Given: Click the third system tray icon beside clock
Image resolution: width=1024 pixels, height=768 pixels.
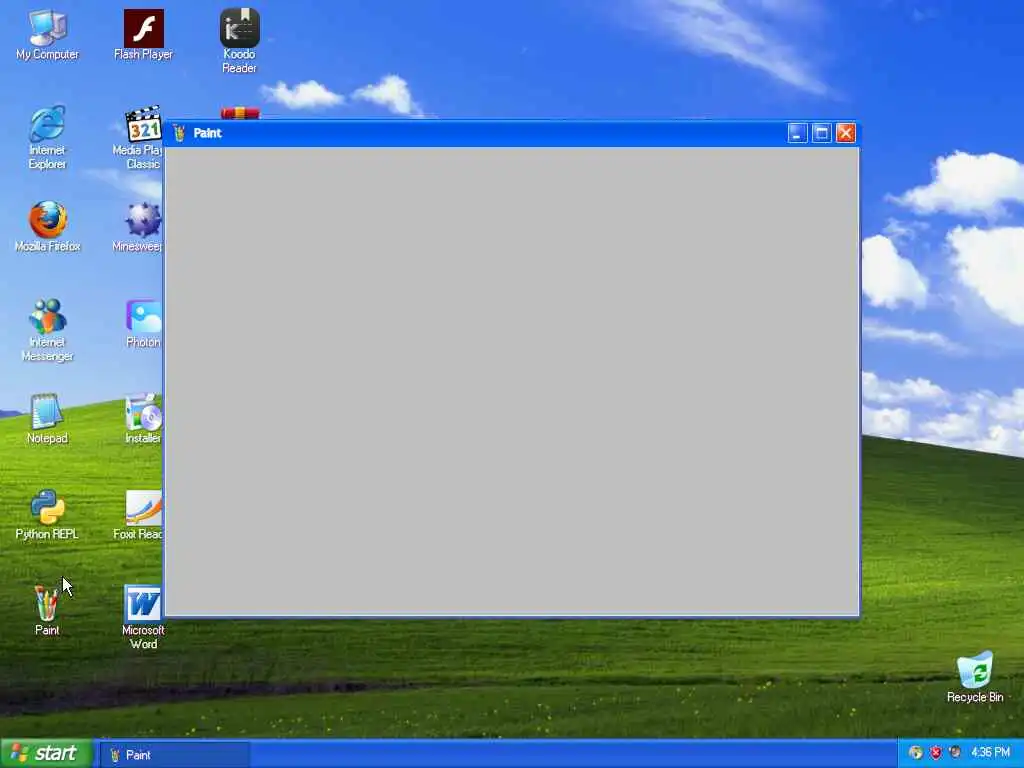Looking at the screenshot, I should pyautogui.click(x=955, y=752).
